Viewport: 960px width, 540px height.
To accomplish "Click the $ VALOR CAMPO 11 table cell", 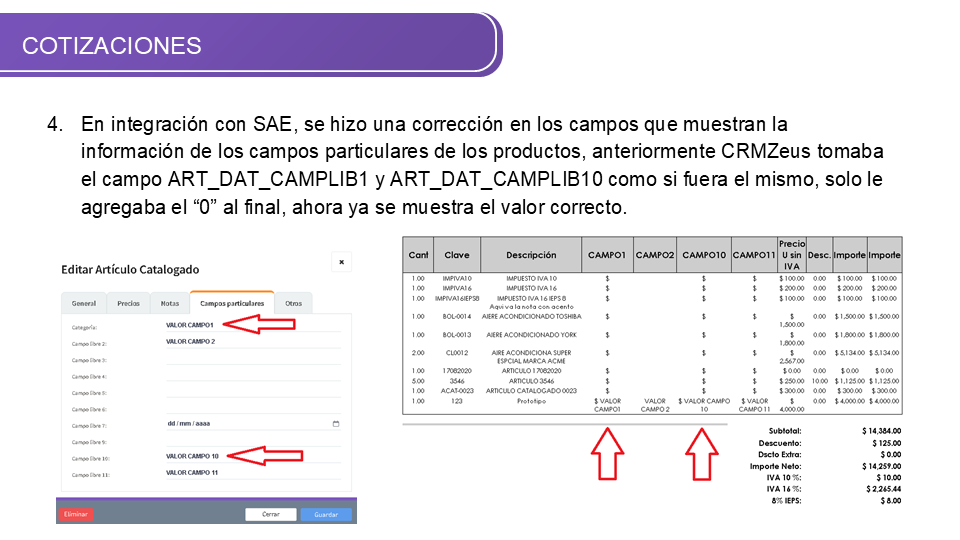I will pyautogui.click(x=754, y=405).
